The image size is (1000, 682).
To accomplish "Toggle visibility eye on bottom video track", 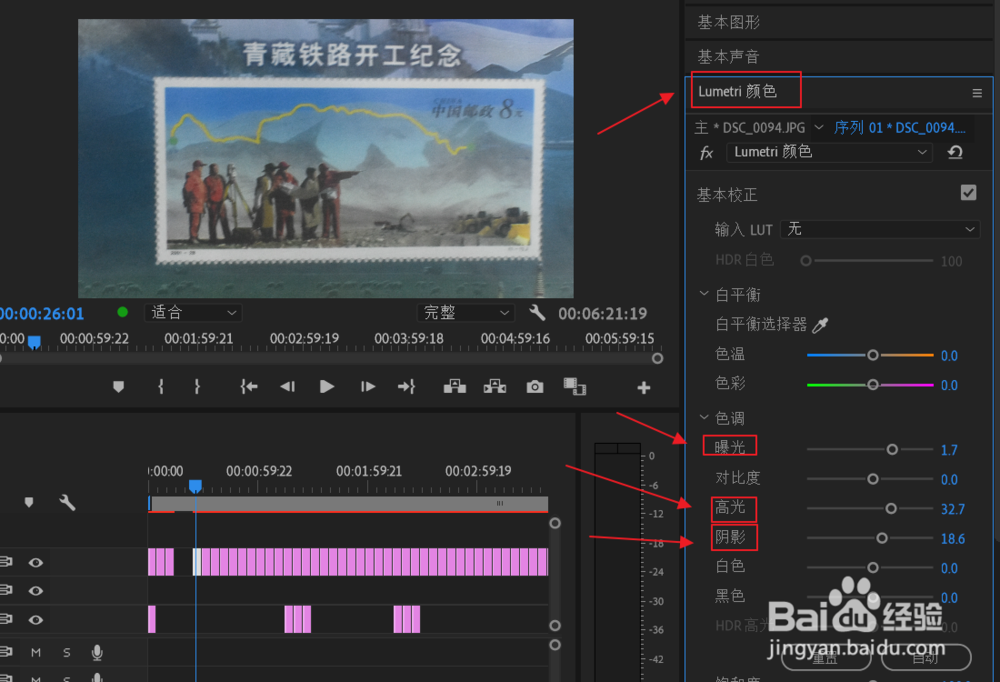I will click(36, 619).
